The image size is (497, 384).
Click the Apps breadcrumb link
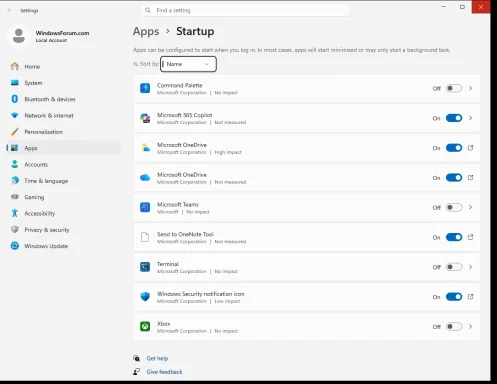click(146, 32)
